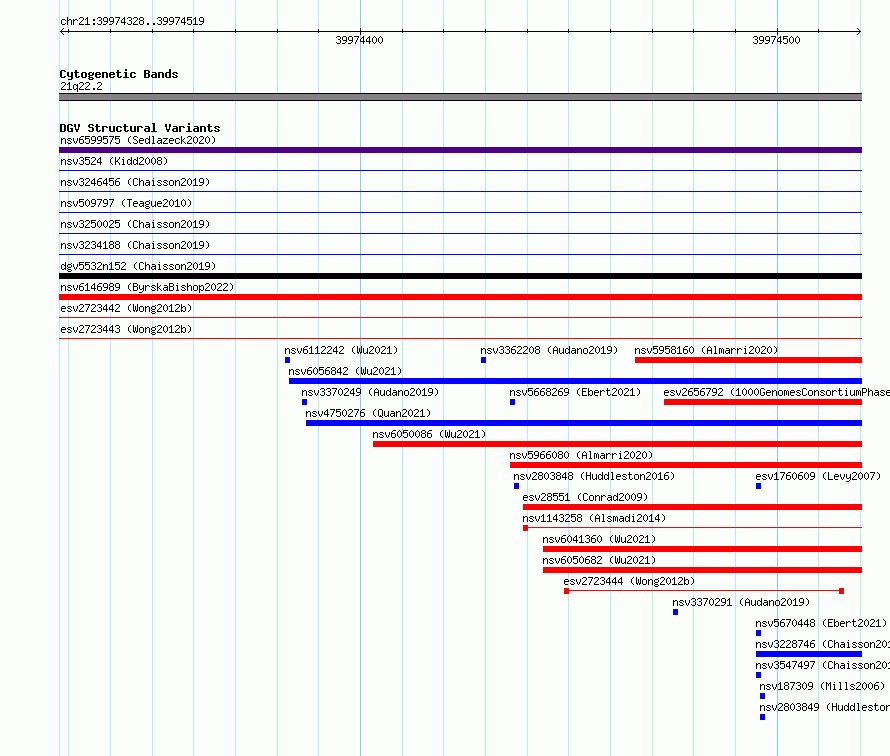The height and width of the screenshot is (756, 890).
Task: Click the Cytogenetic Bands track title
Action: click(x=119, y=74)
